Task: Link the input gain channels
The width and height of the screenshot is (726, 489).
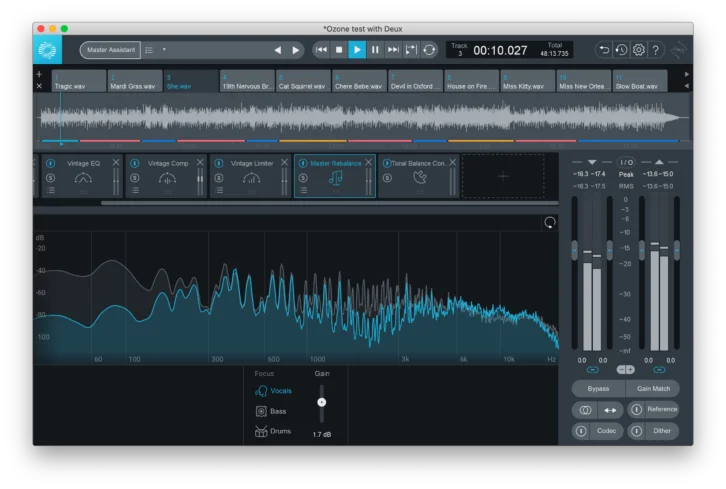Action: (593, 370)
